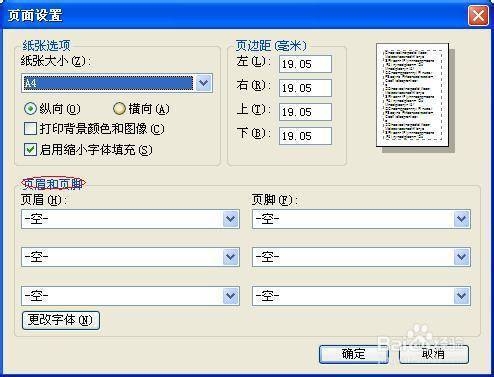Open the paper size A4 dropdown
This screenshot has width=494, height=377.
pos(117,83)
